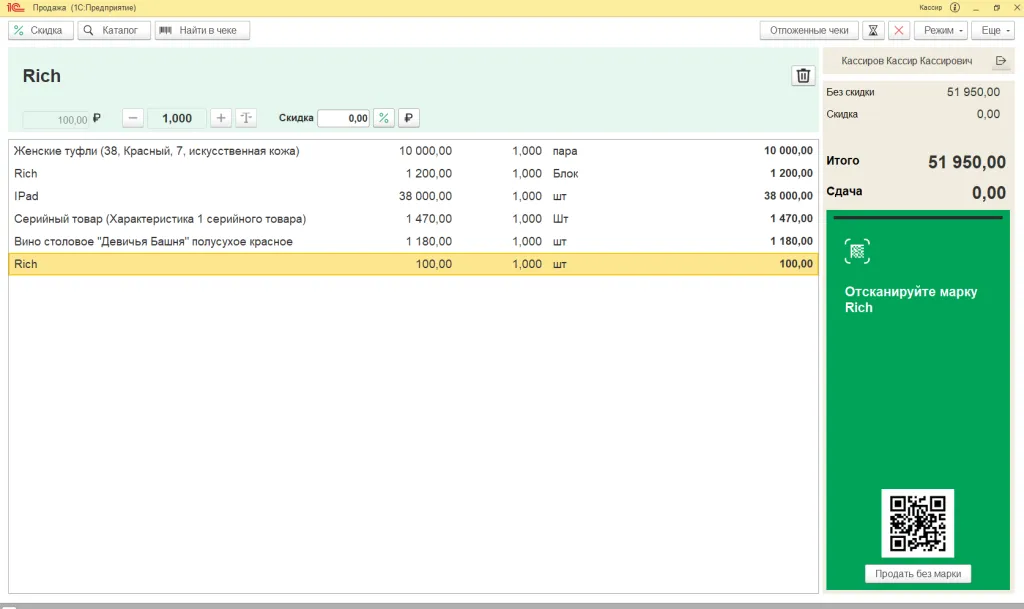Image resolution: width=1024 pixels, height=609 pixels.
Task: Click the hourglass postpone receipt icon
Action: point(874,31)
